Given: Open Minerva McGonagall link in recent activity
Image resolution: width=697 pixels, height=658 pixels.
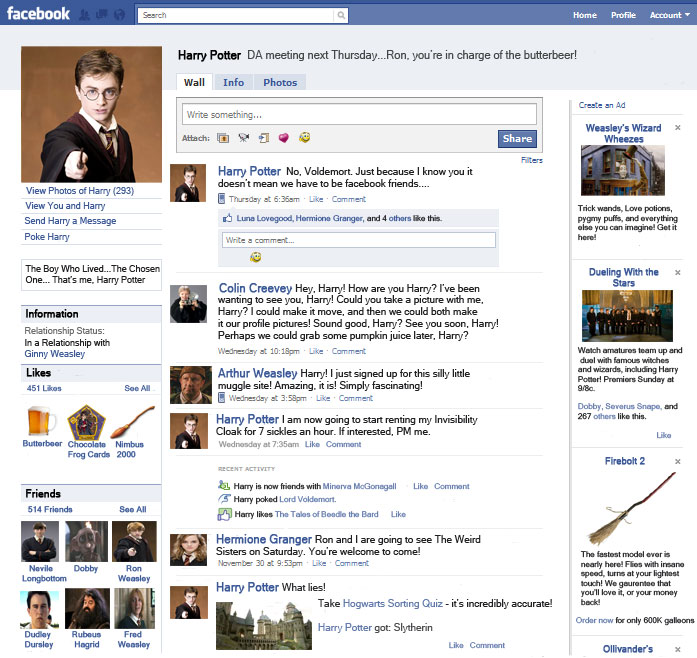Looking at the screenshot, I should 359,486.
